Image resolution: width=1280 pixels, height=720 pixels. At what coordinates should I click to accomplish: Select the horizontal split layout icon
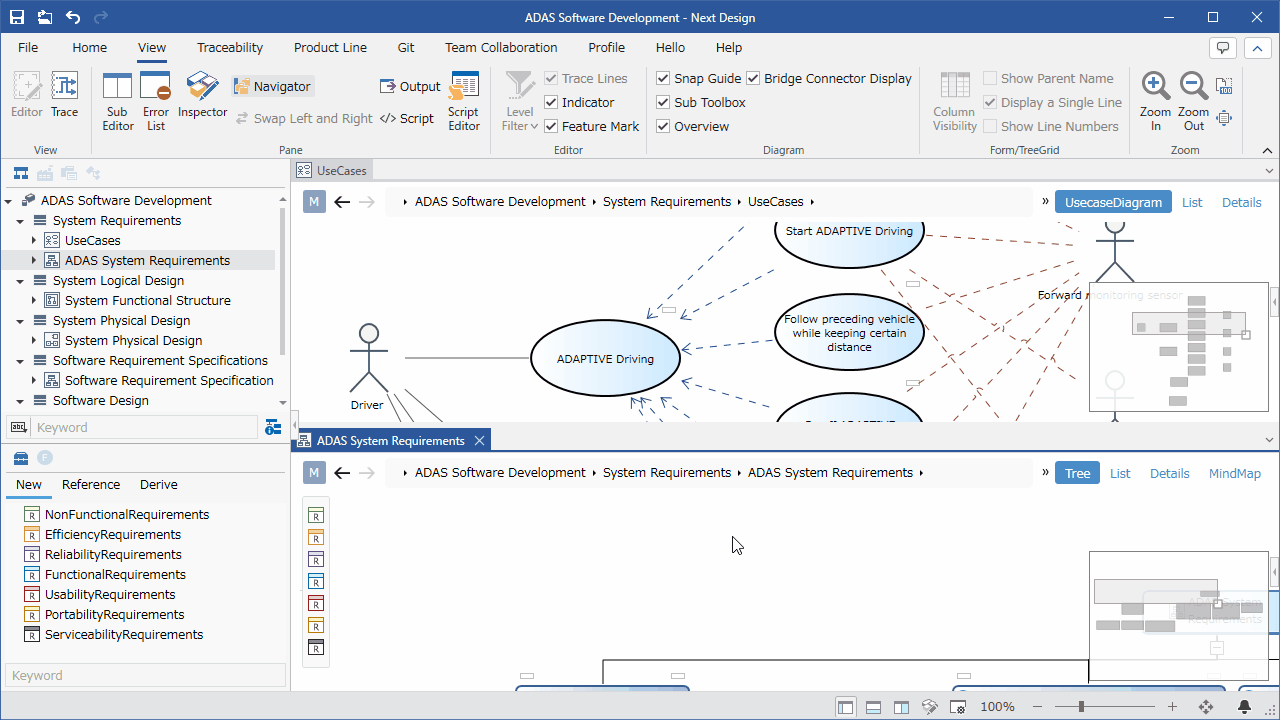click(873, 706)
